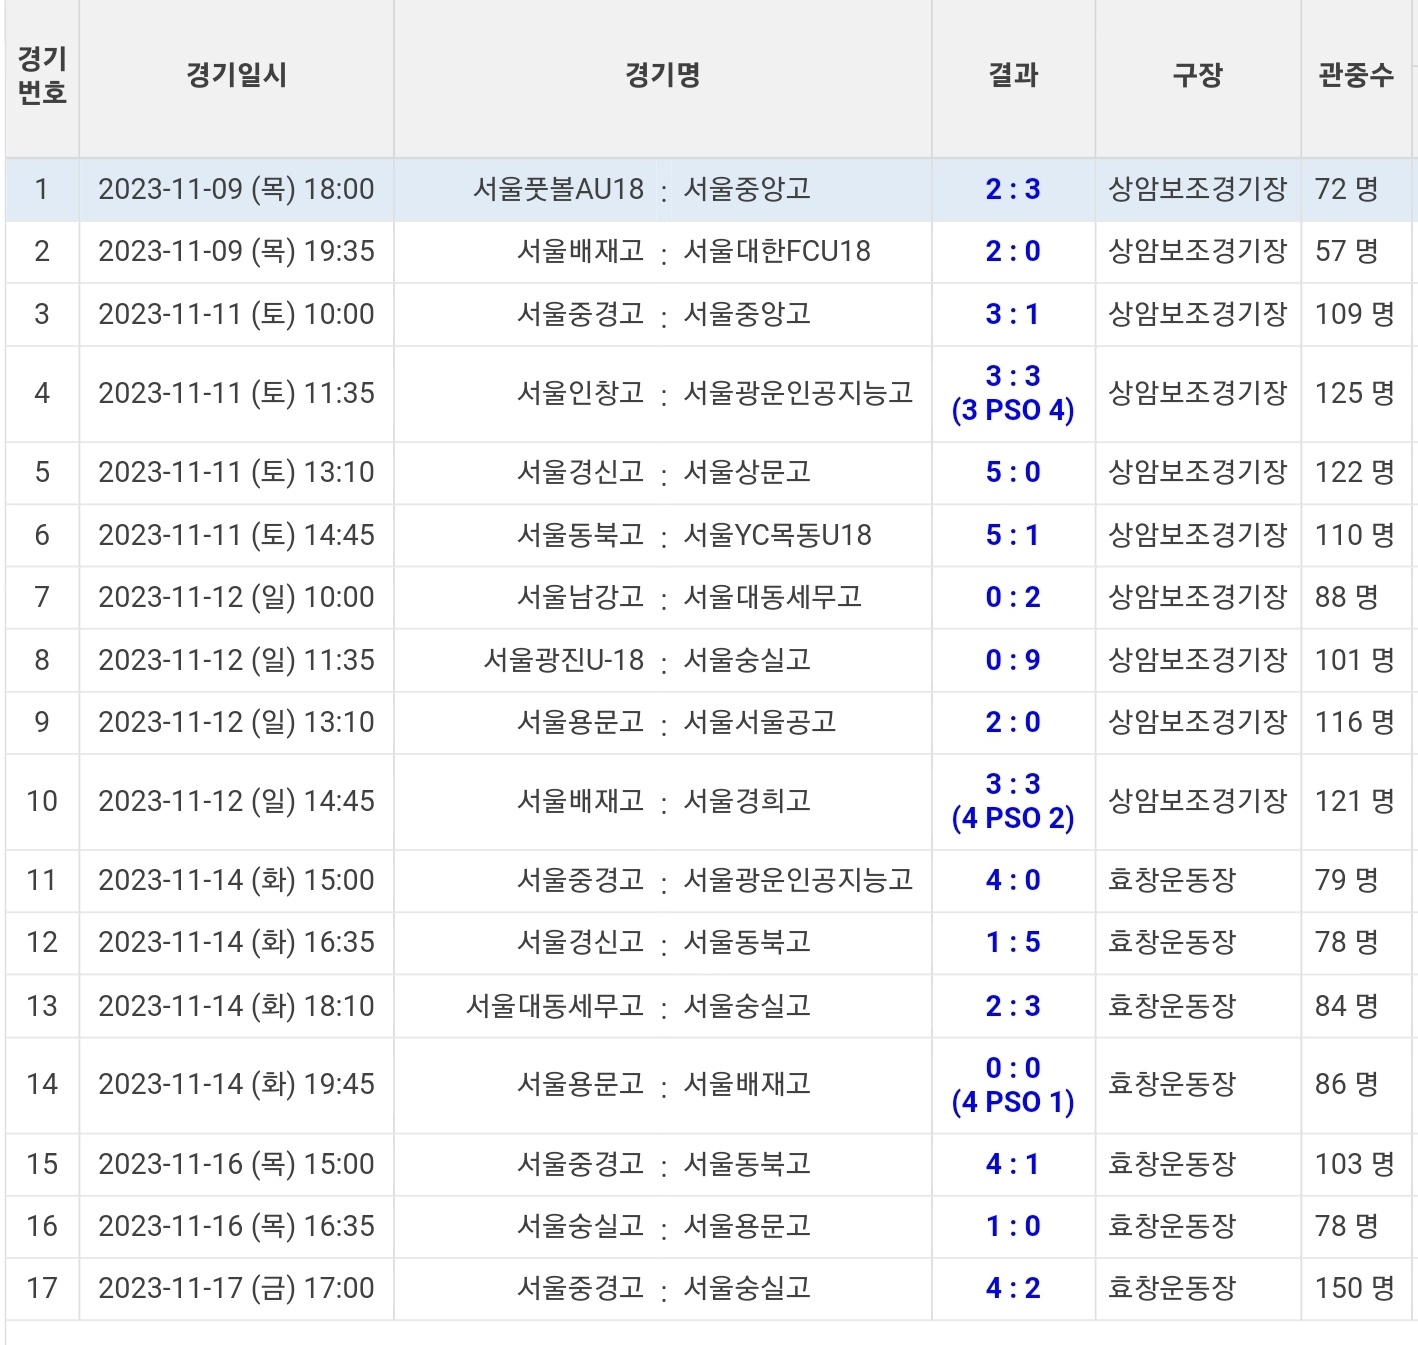Click the 경기일시 column header
1418x1345 pixels.
[x=236, y=76]
